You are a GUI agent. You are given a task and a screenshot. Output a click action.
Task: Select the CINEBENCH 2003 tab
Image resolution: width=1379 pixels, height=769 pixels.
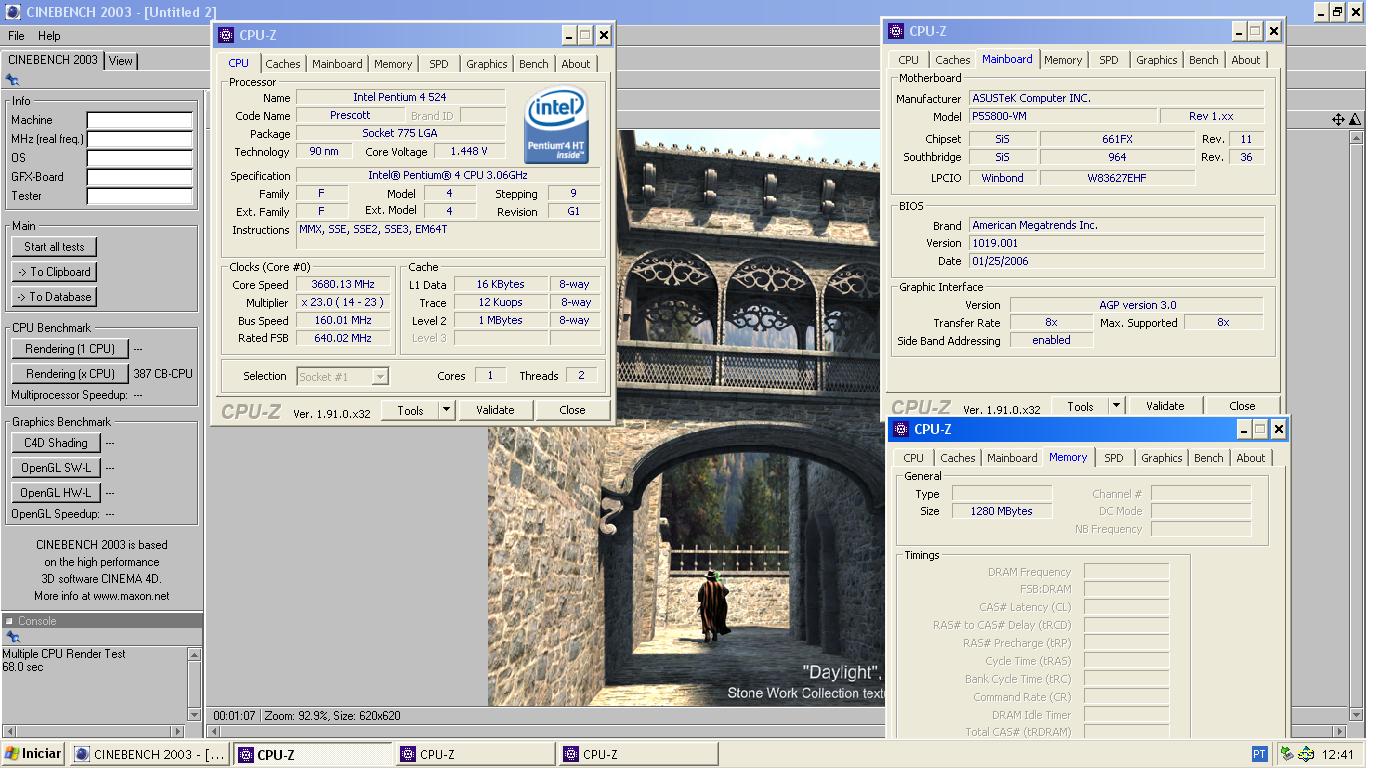pos(53,60)
